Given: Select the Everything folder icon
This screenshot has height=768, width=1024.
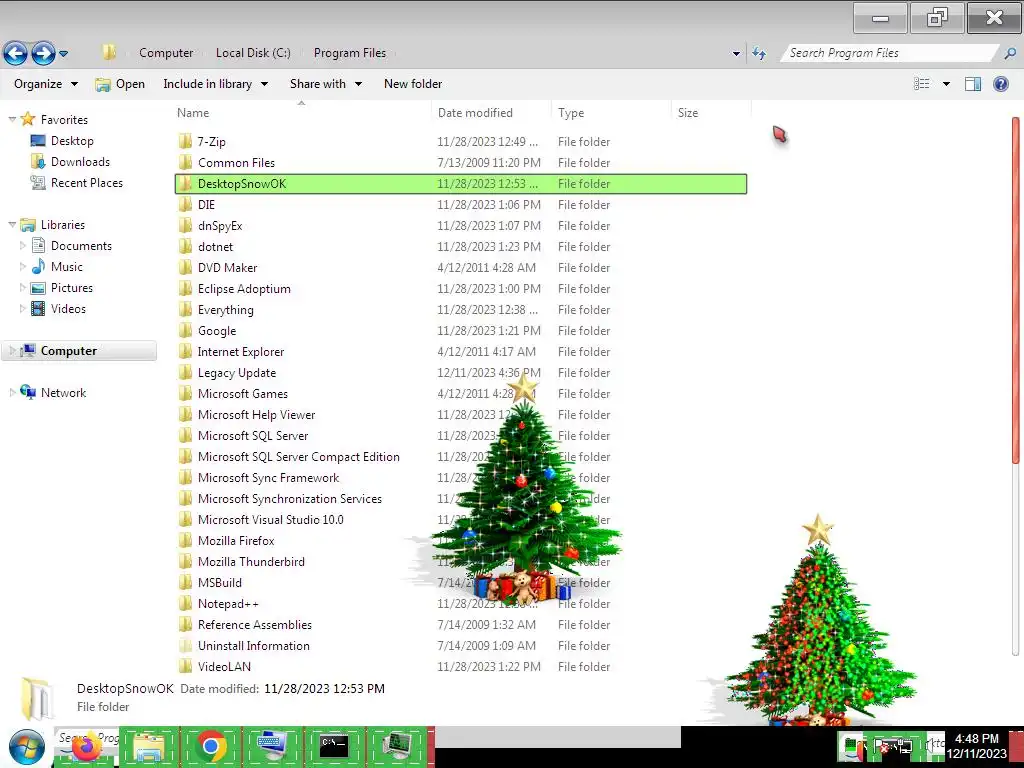Looking at the screenshot, I should pos(185,310).
